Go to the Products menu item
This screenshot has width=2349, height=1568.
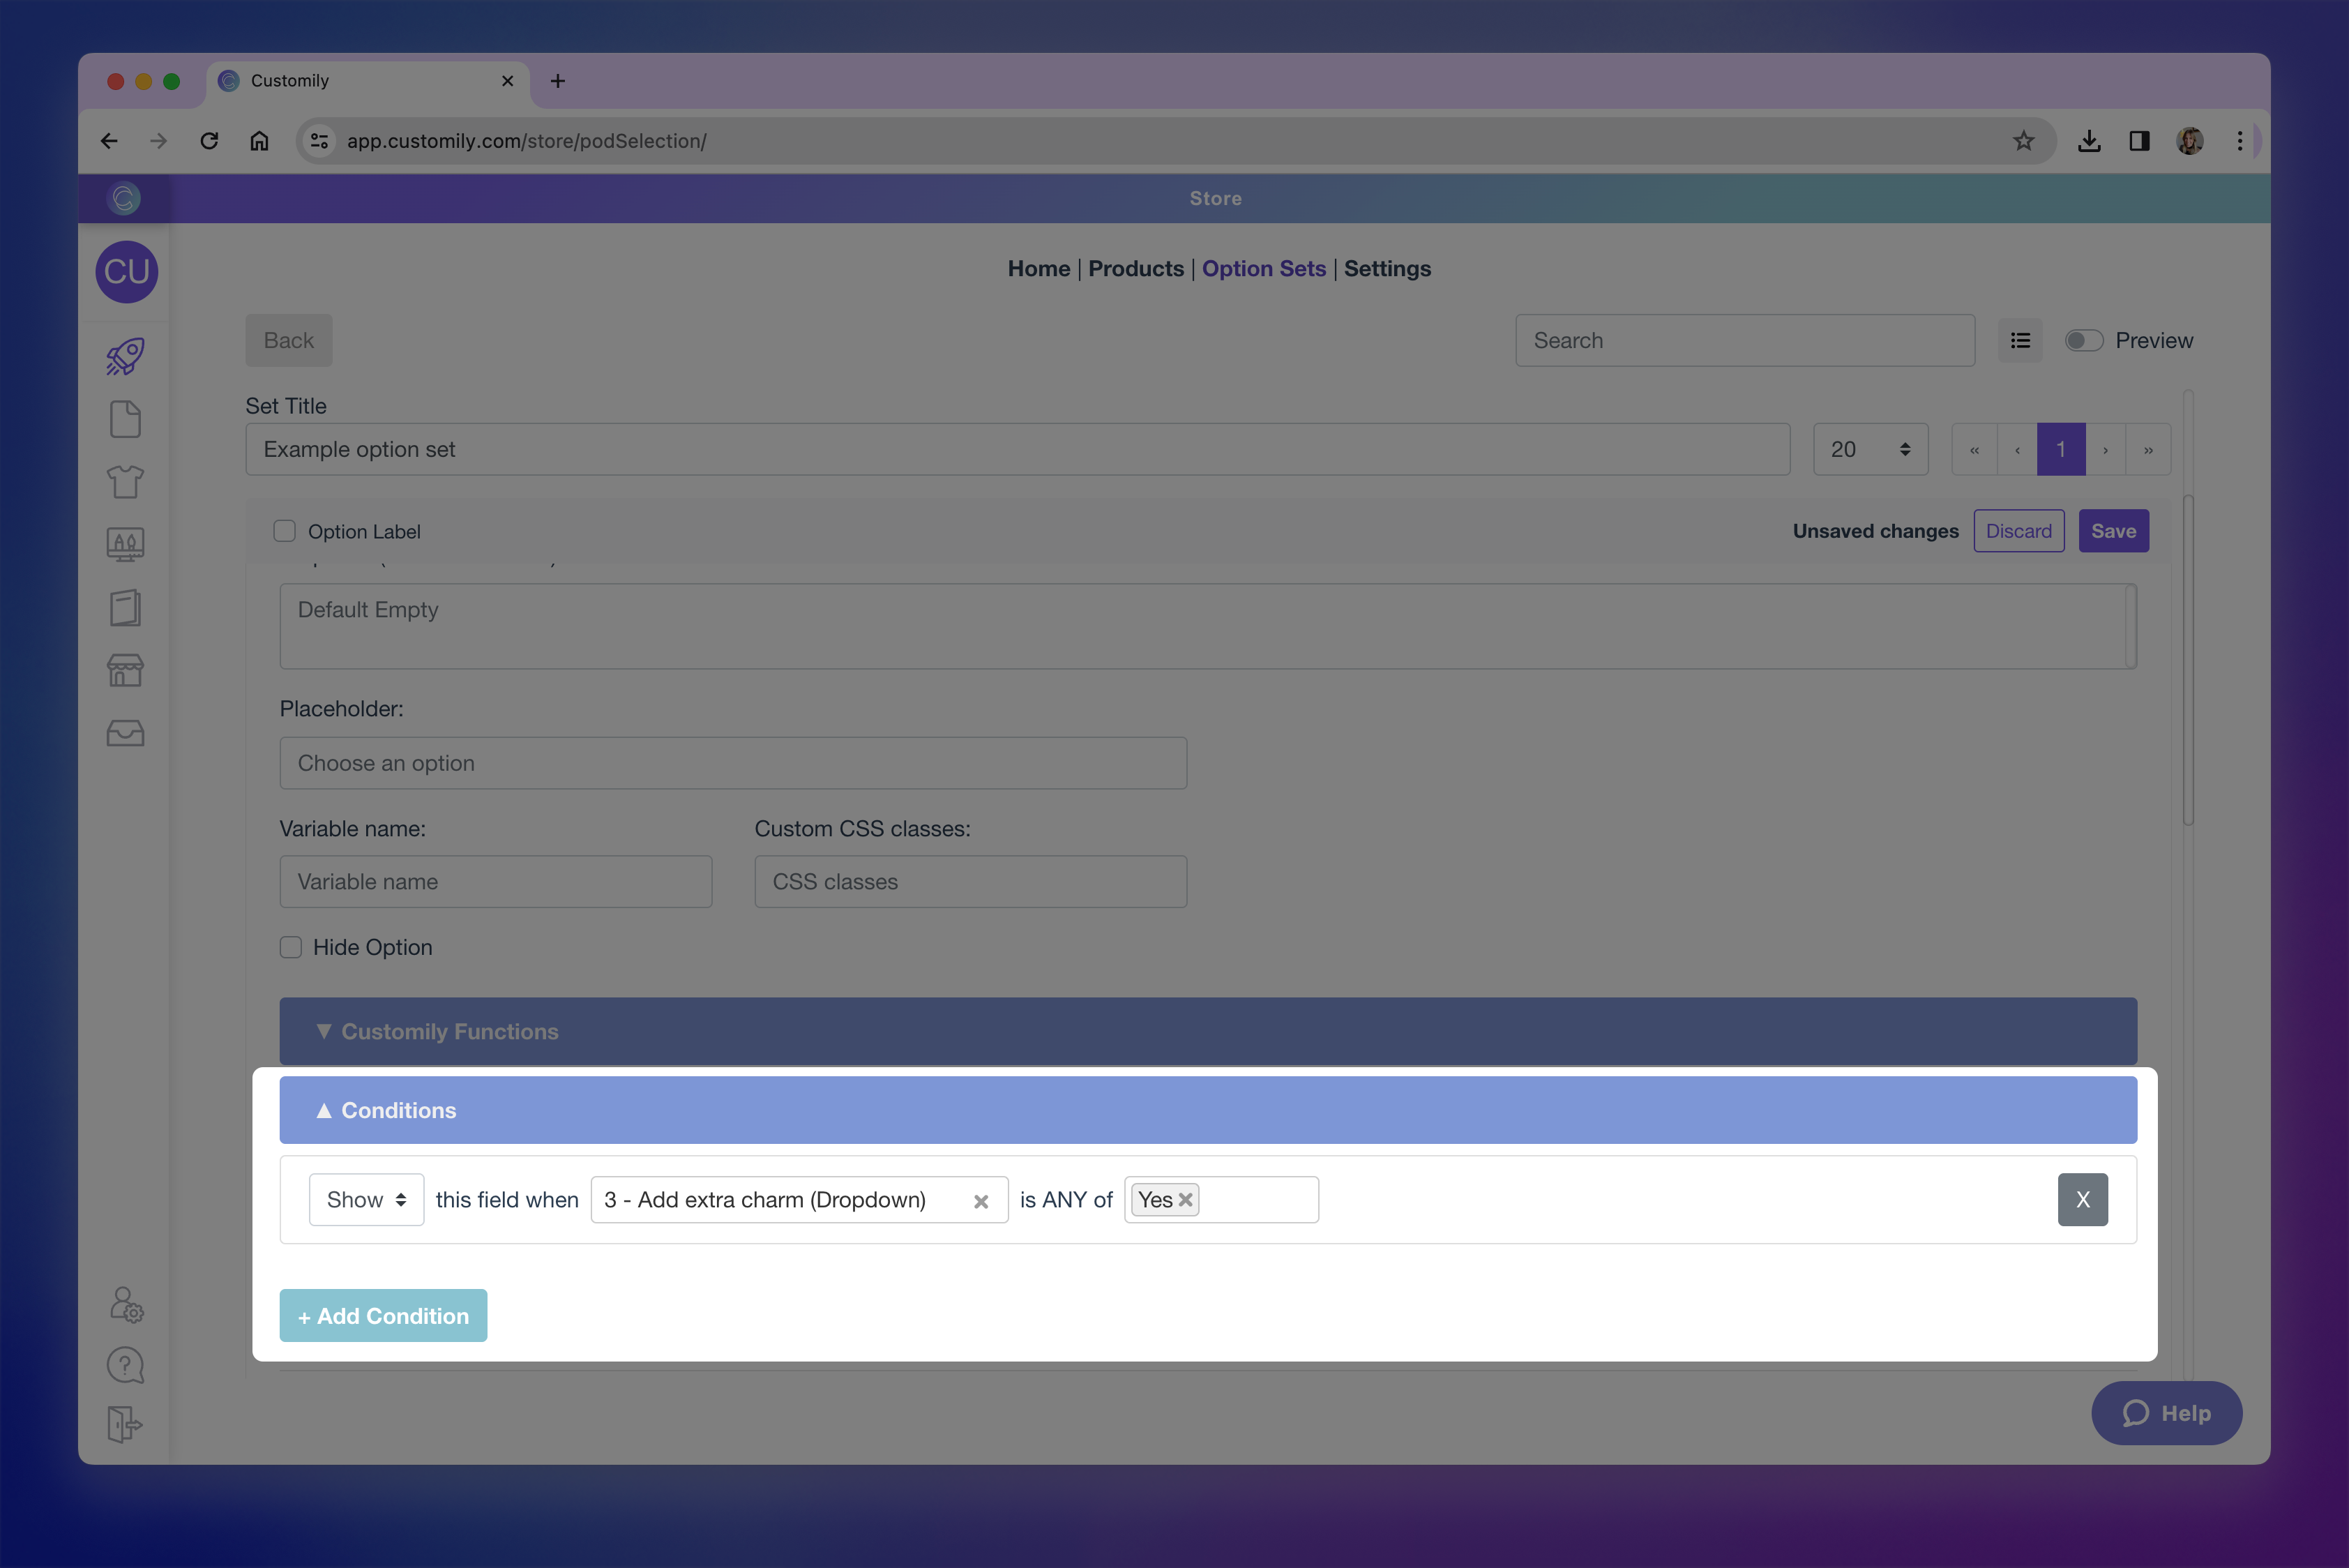pyautogui.click(x=1135, y=268)
